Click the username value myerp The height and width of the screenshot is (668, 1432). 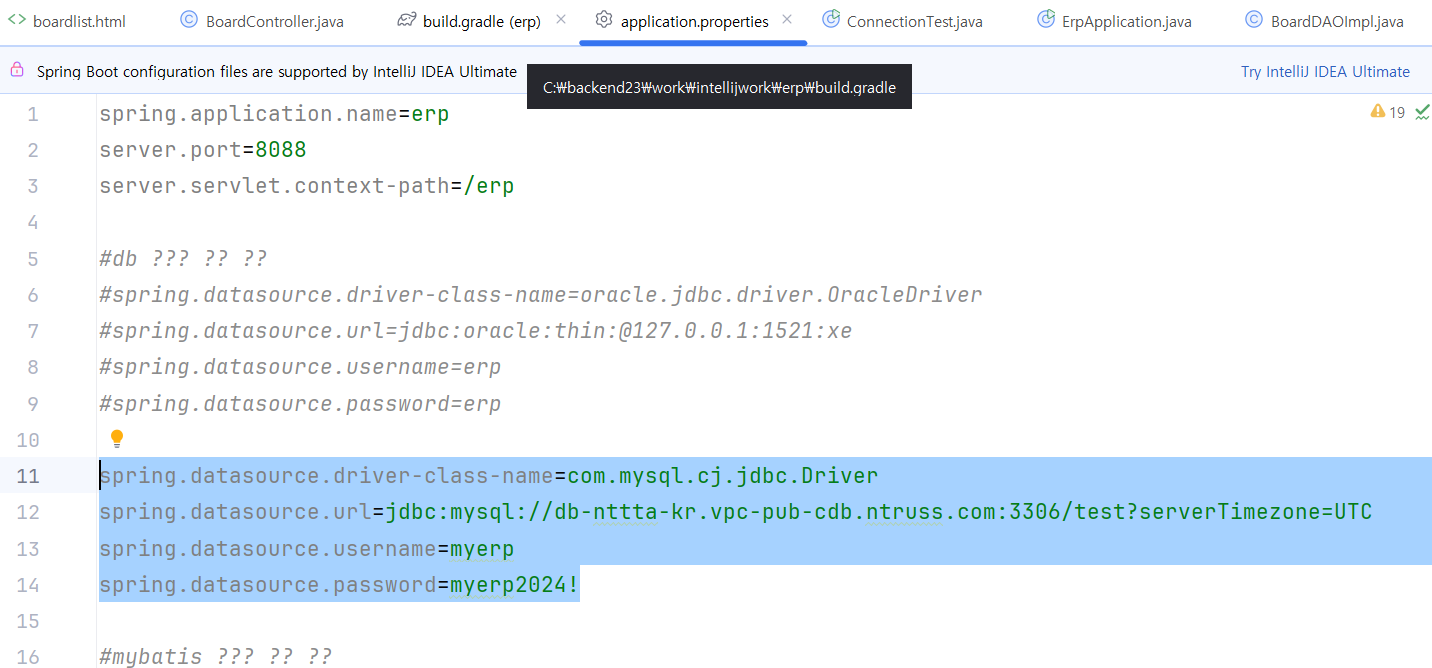482,549
